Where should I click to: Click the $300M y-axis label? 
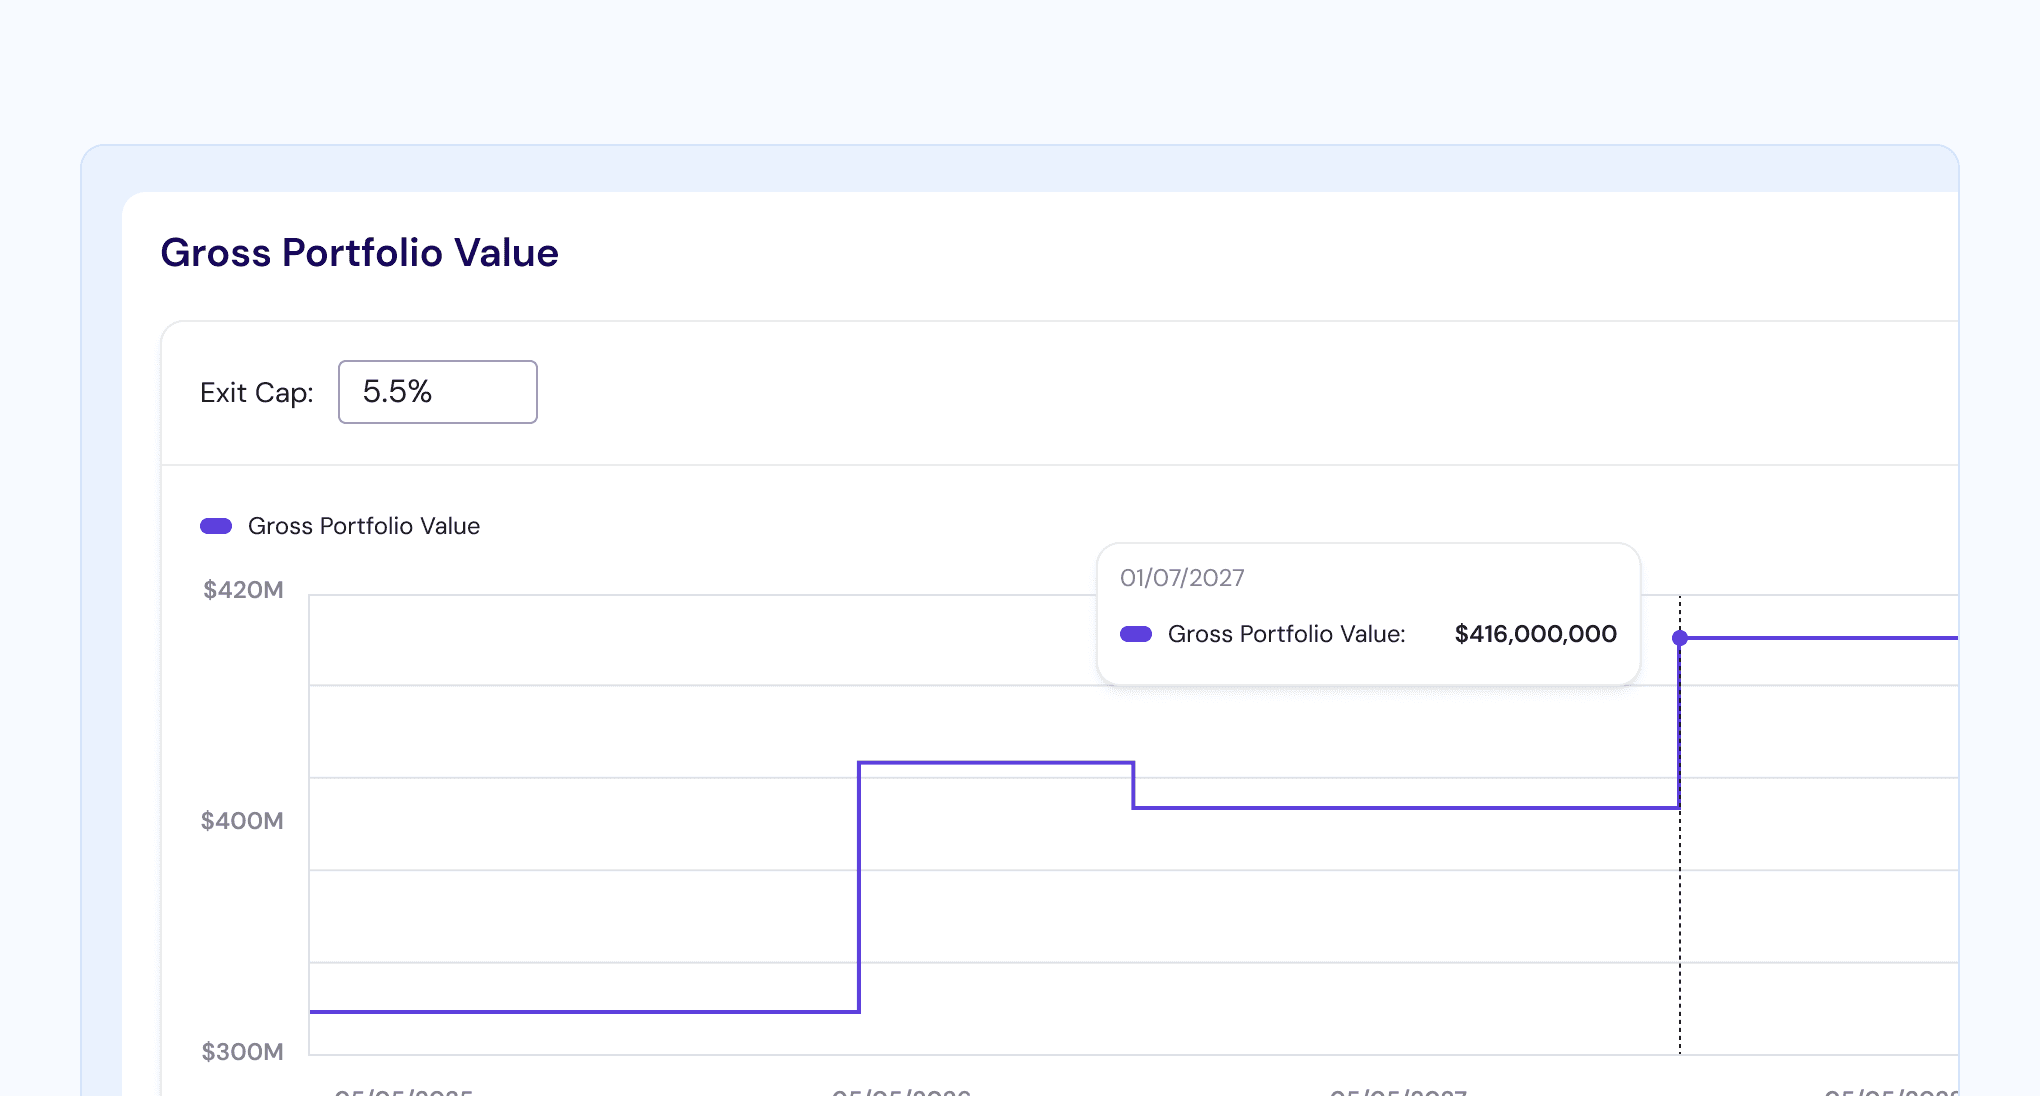242,1052
